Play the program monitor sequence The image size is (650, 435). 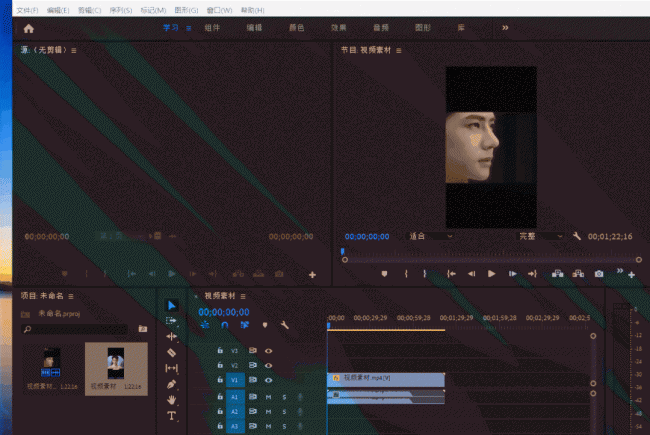[x=492, y=274]
